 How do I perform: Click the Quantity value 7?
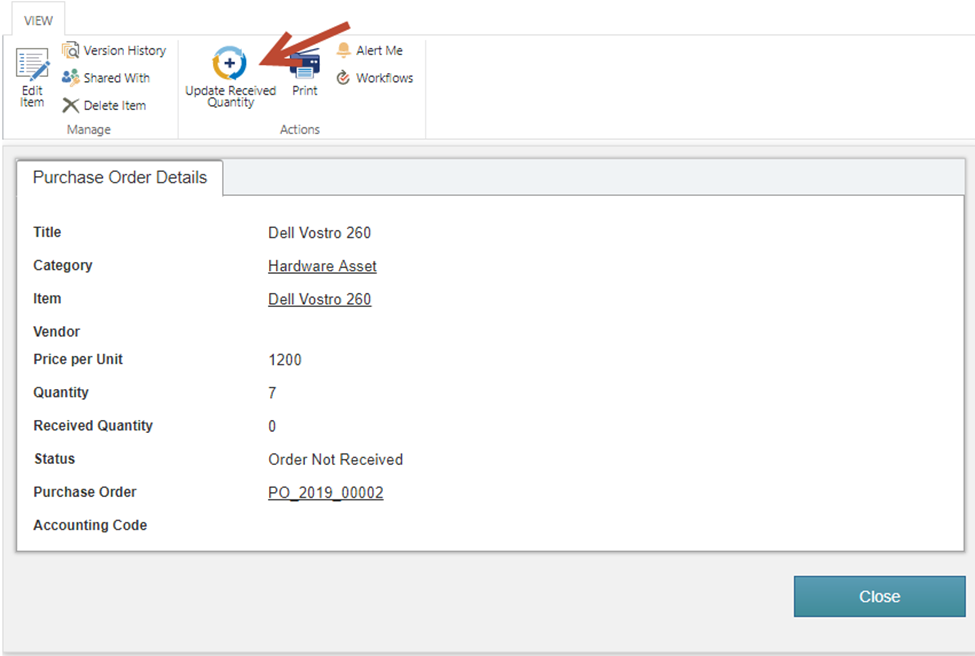pos(272,393)
